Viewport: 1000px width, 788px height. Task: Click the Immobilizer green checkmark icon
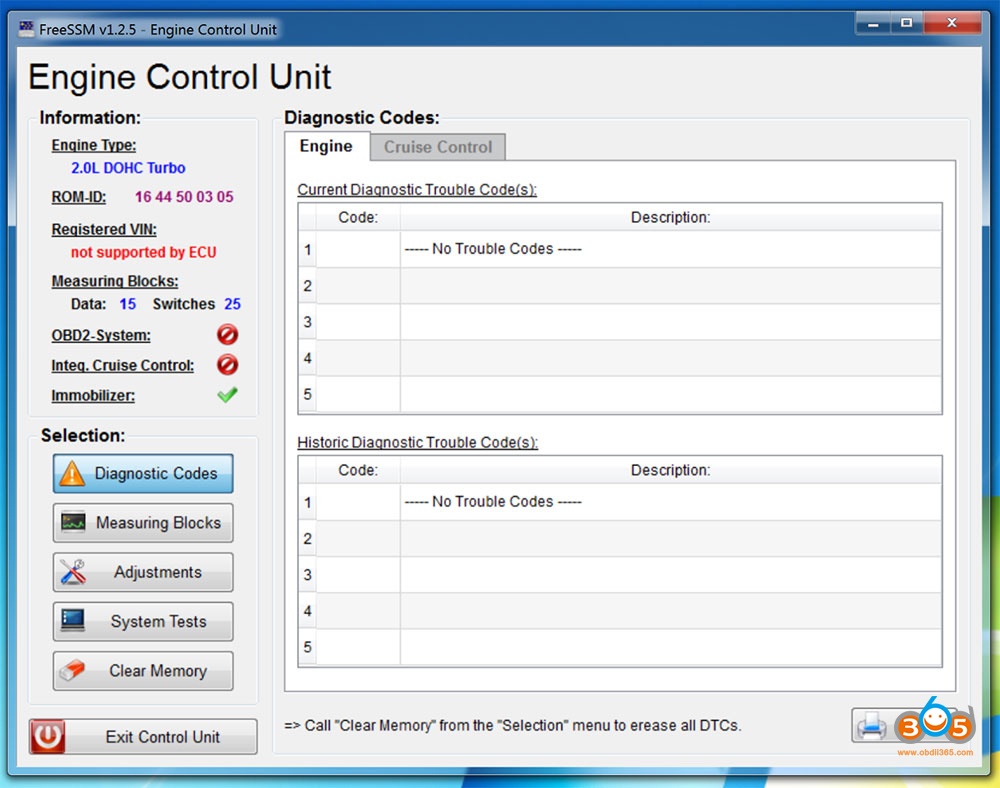[x=227, y=395]
